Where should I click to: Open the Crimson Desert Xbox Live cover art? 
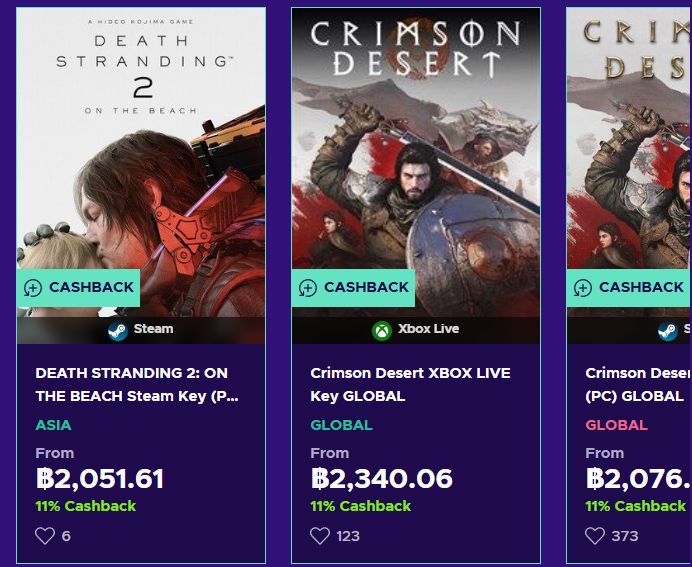pos(416,150)
